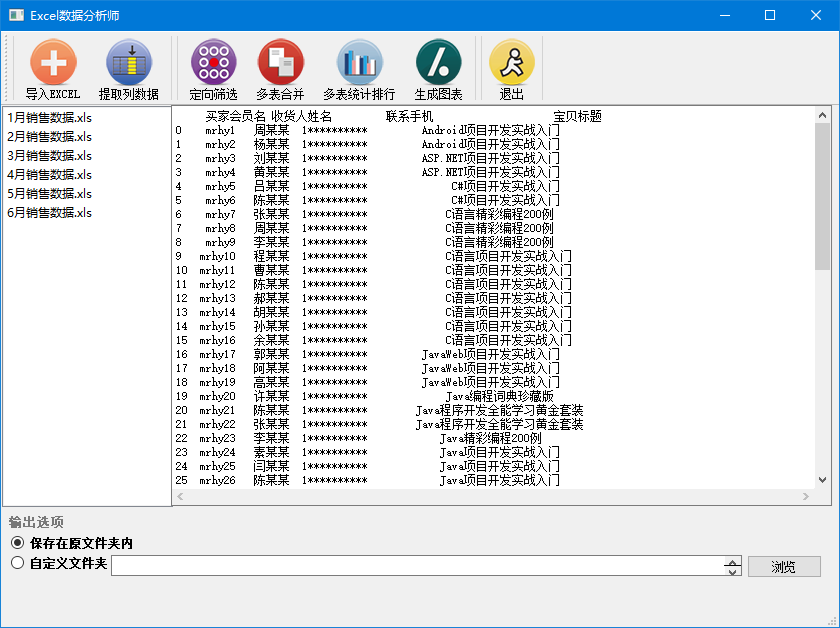Click the horizontal scrollbar right arrow
The width and height of the screenshot is (840, 628).
[806, 497]
